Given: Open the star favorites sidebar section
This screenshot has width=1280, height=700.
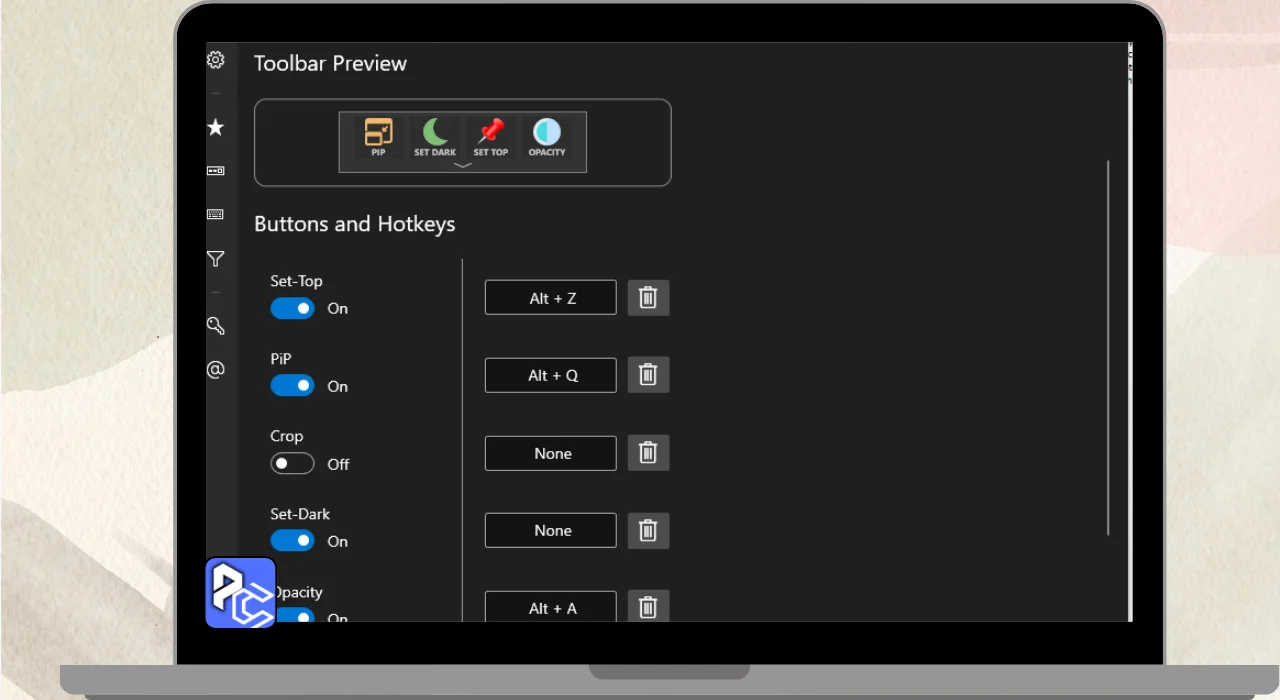Looking at the screenshot, I should [215, 127].
